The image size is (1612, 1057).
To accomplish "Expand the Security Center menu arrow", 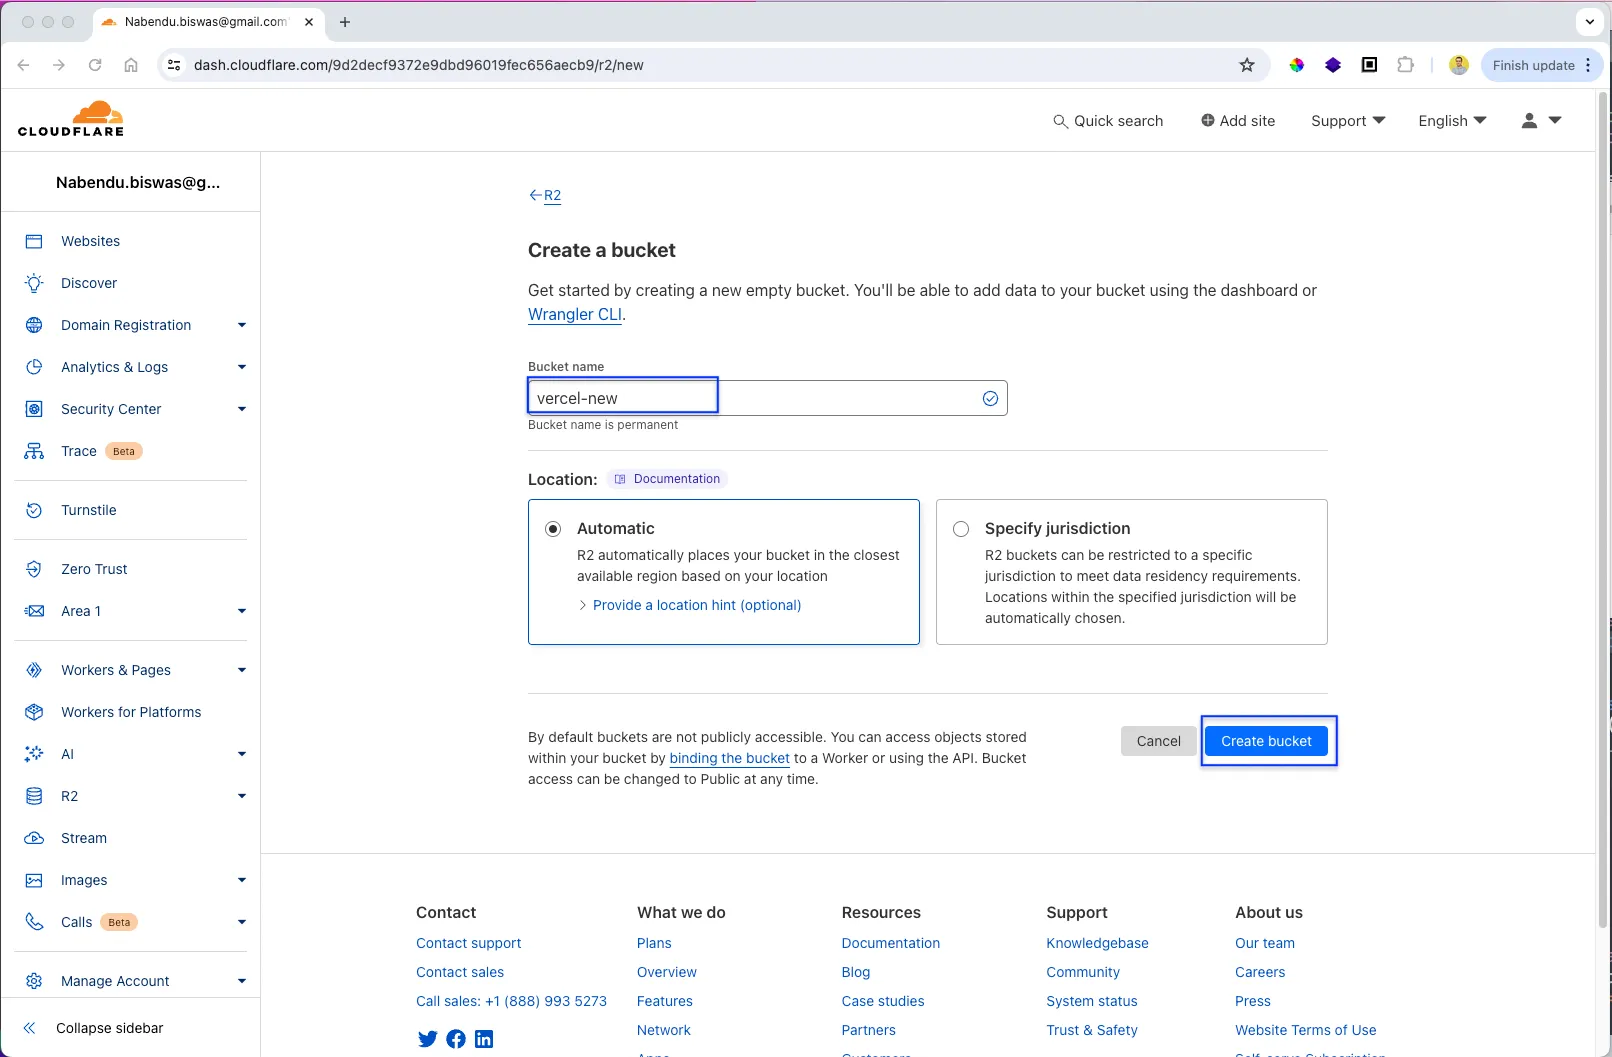I will point(242,409).
